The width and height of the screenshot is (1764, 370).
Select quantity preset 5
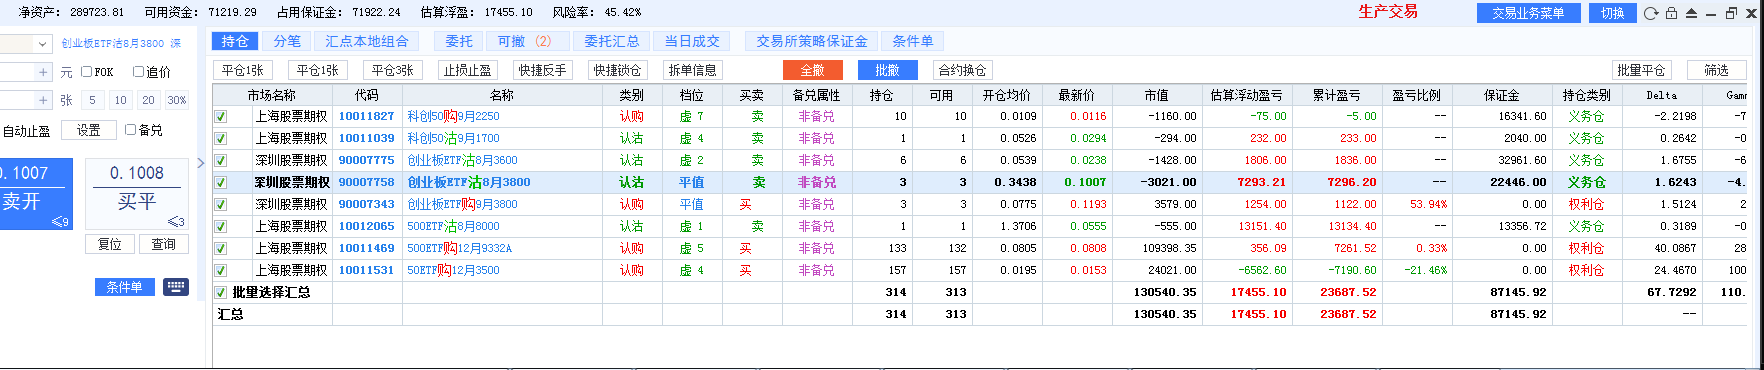[x=92, y=100]
